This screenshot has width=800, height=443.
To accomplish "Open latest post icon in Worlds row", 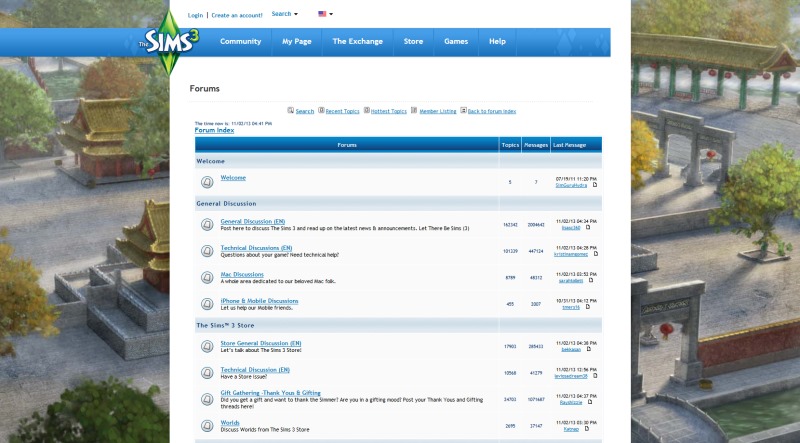I will 586,429.
